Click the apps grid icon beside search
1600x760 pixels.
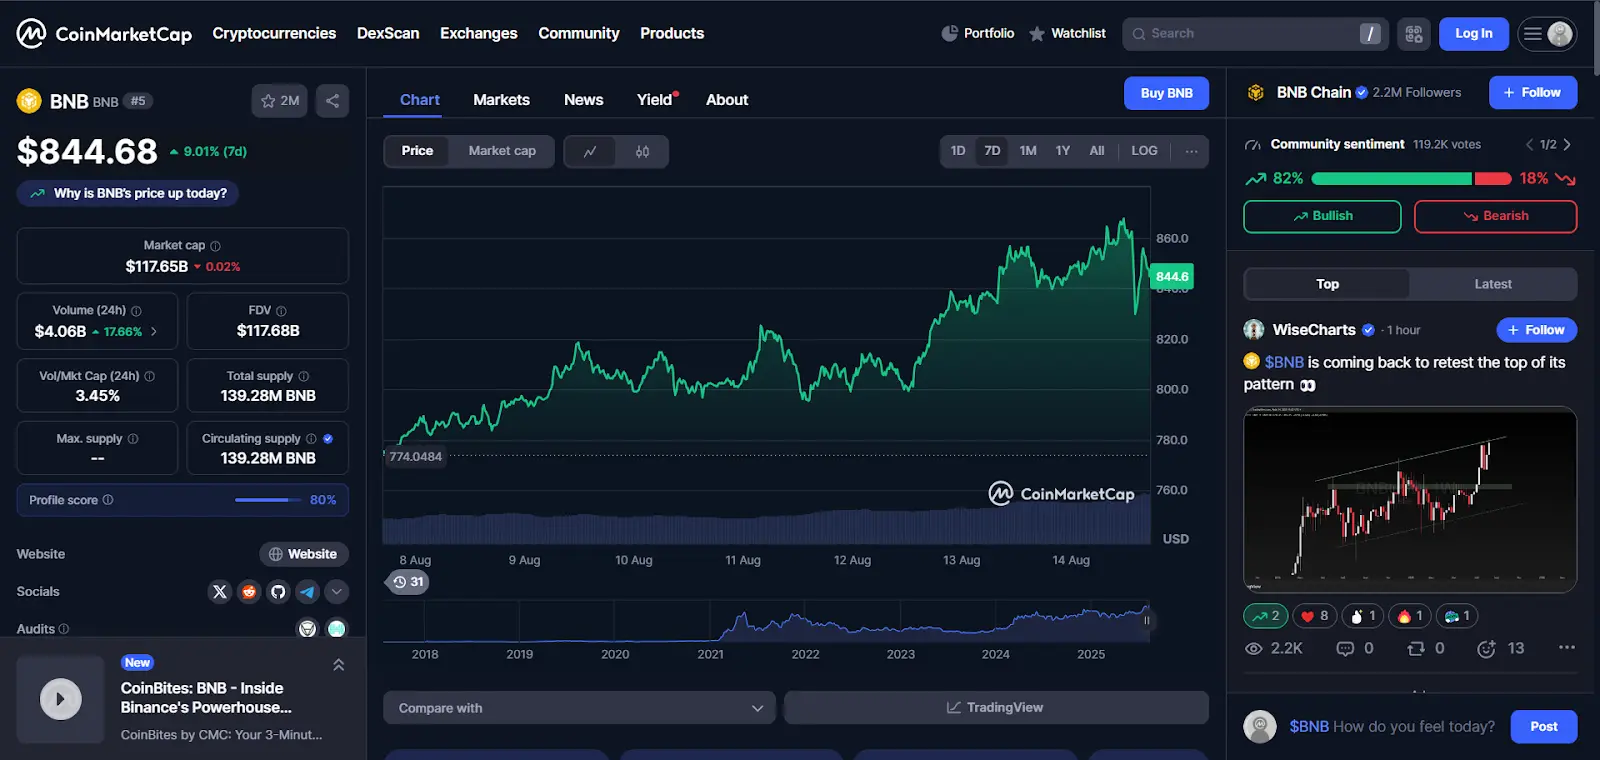click(1413, 34)
